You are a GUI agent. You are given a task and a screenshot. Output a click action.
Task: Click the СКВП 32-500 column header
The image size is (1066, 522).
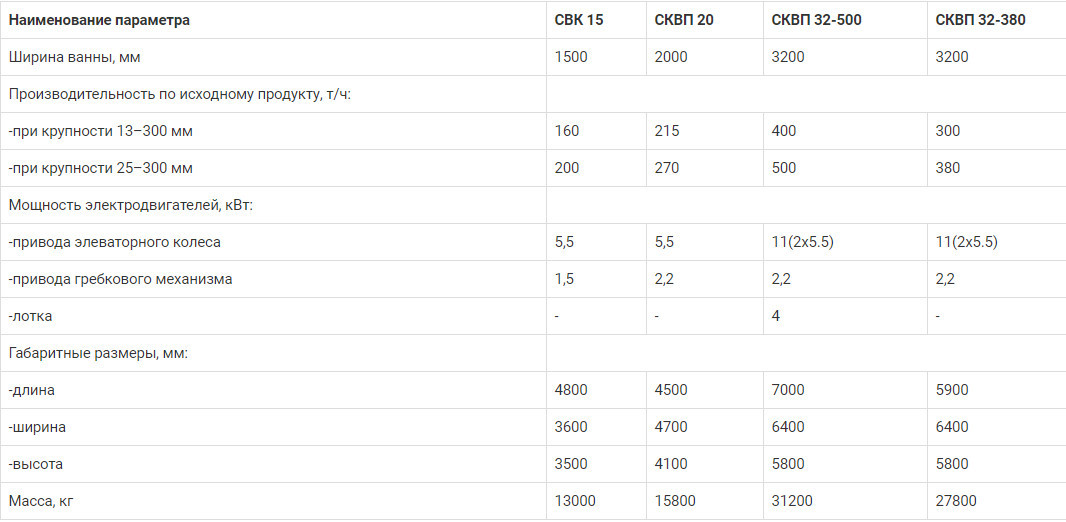coord(816,20)
